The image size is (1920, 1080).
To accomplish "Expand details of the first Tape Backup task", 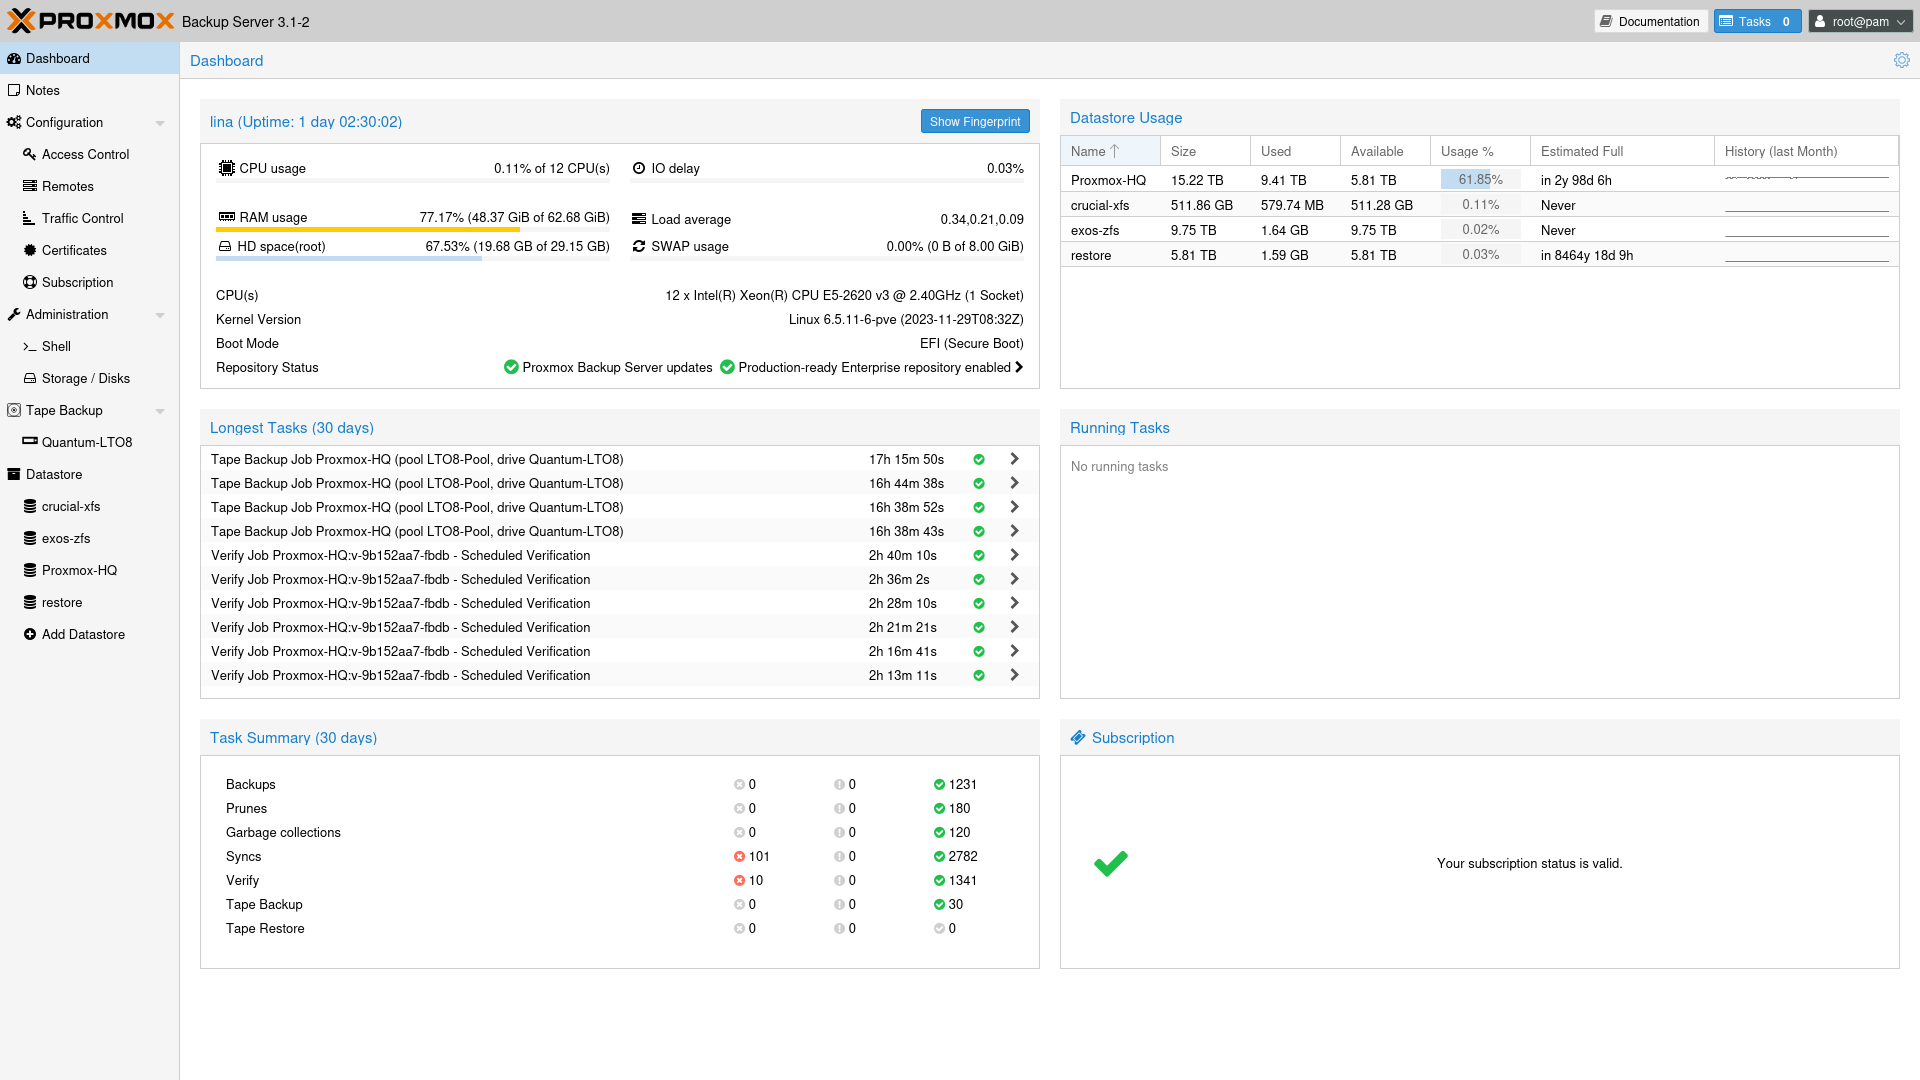I will [x=1014, y=458].
